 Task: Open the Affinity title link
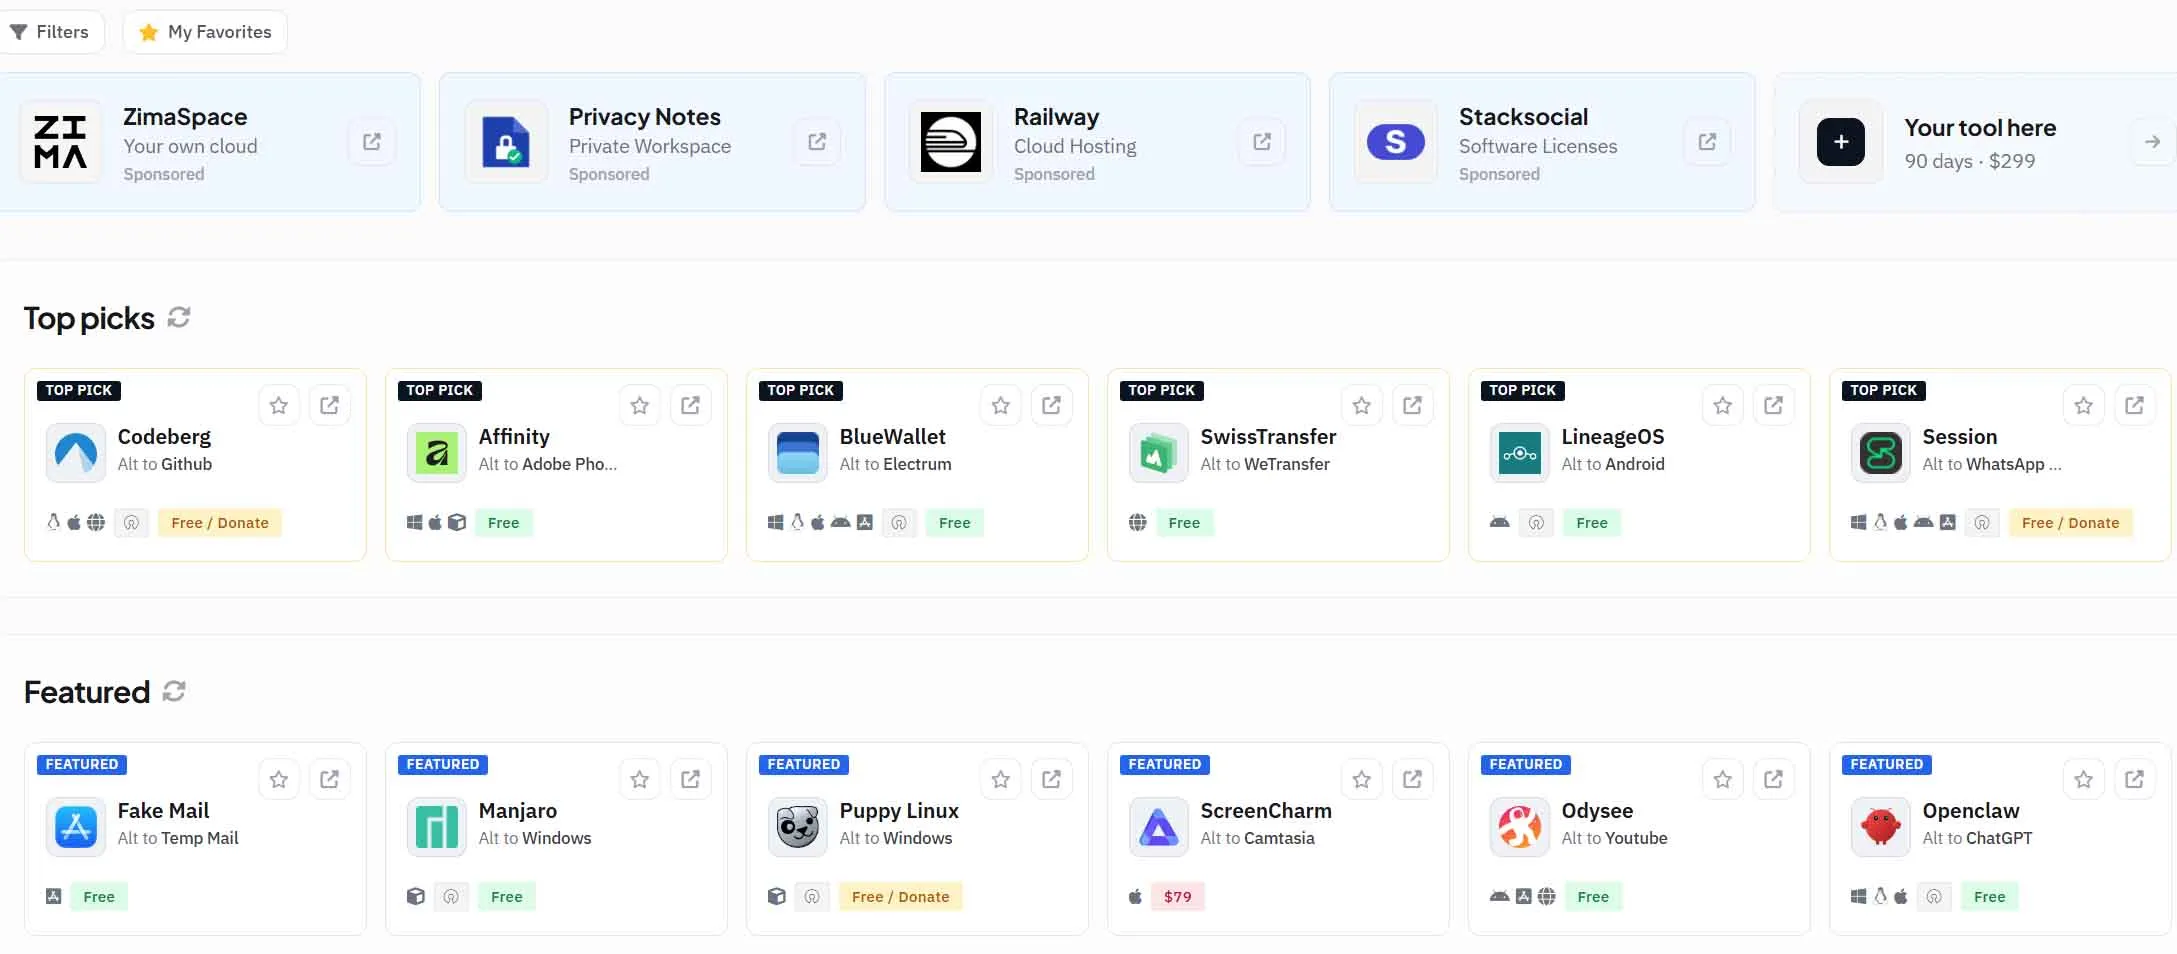(x=514, y=437)
